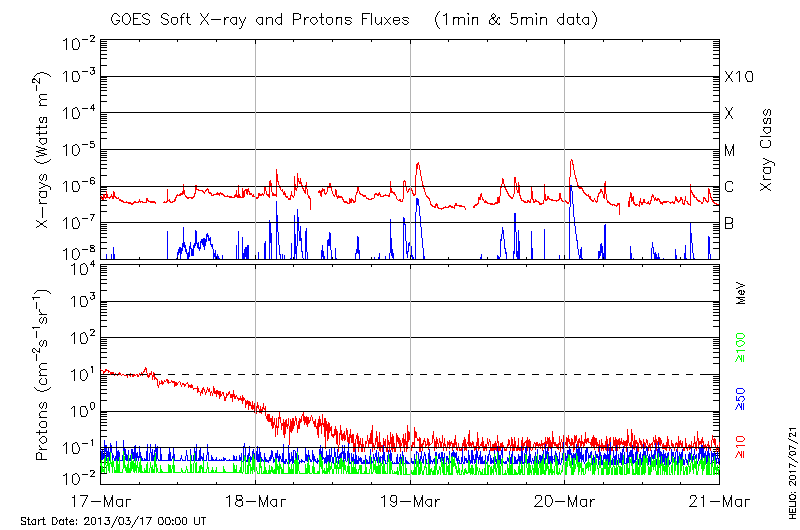Click the C flare class label

[x=729, y=187]
